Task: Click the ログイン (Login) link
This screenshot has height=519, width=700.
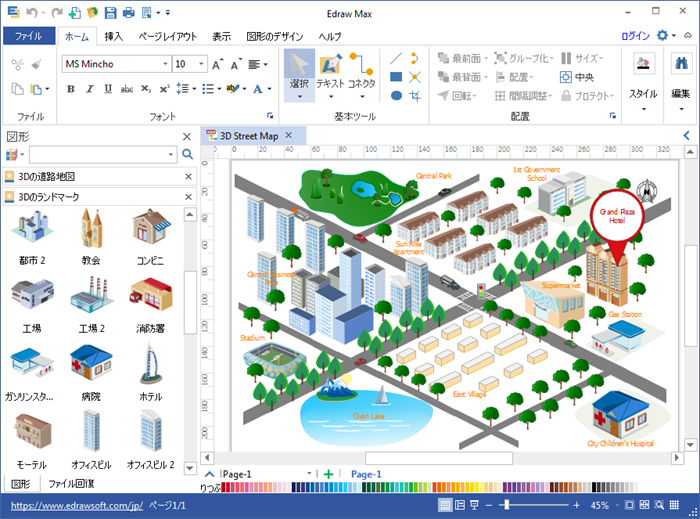Action: pos(635,36)
